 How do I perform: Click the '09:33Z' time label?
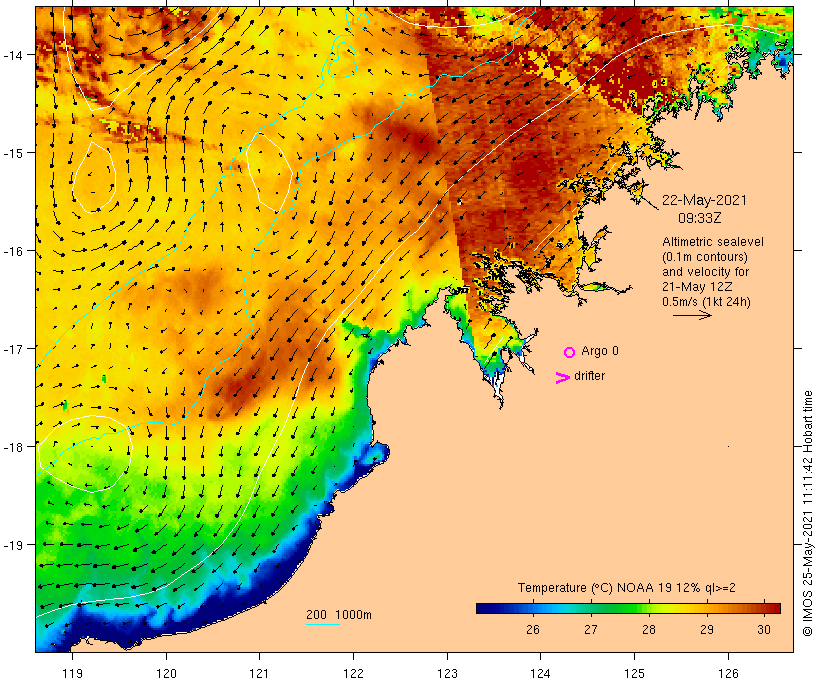click(700, 218)
